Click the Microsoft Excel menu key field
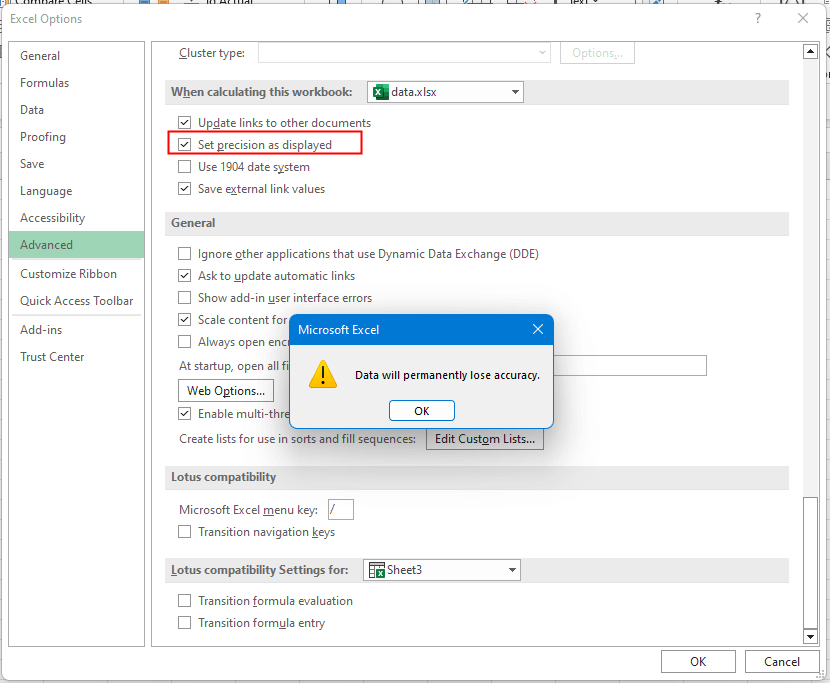 click(x=341, y=510)
